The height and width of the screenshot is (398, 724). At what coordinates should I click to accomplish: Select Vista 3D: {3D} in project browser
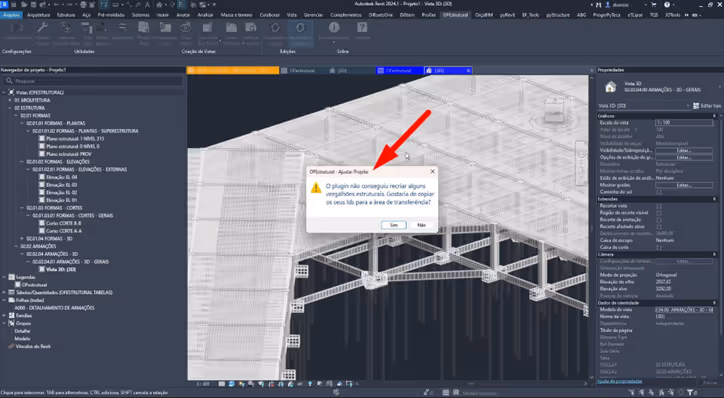pyautogui.click(x=61, y=270)
